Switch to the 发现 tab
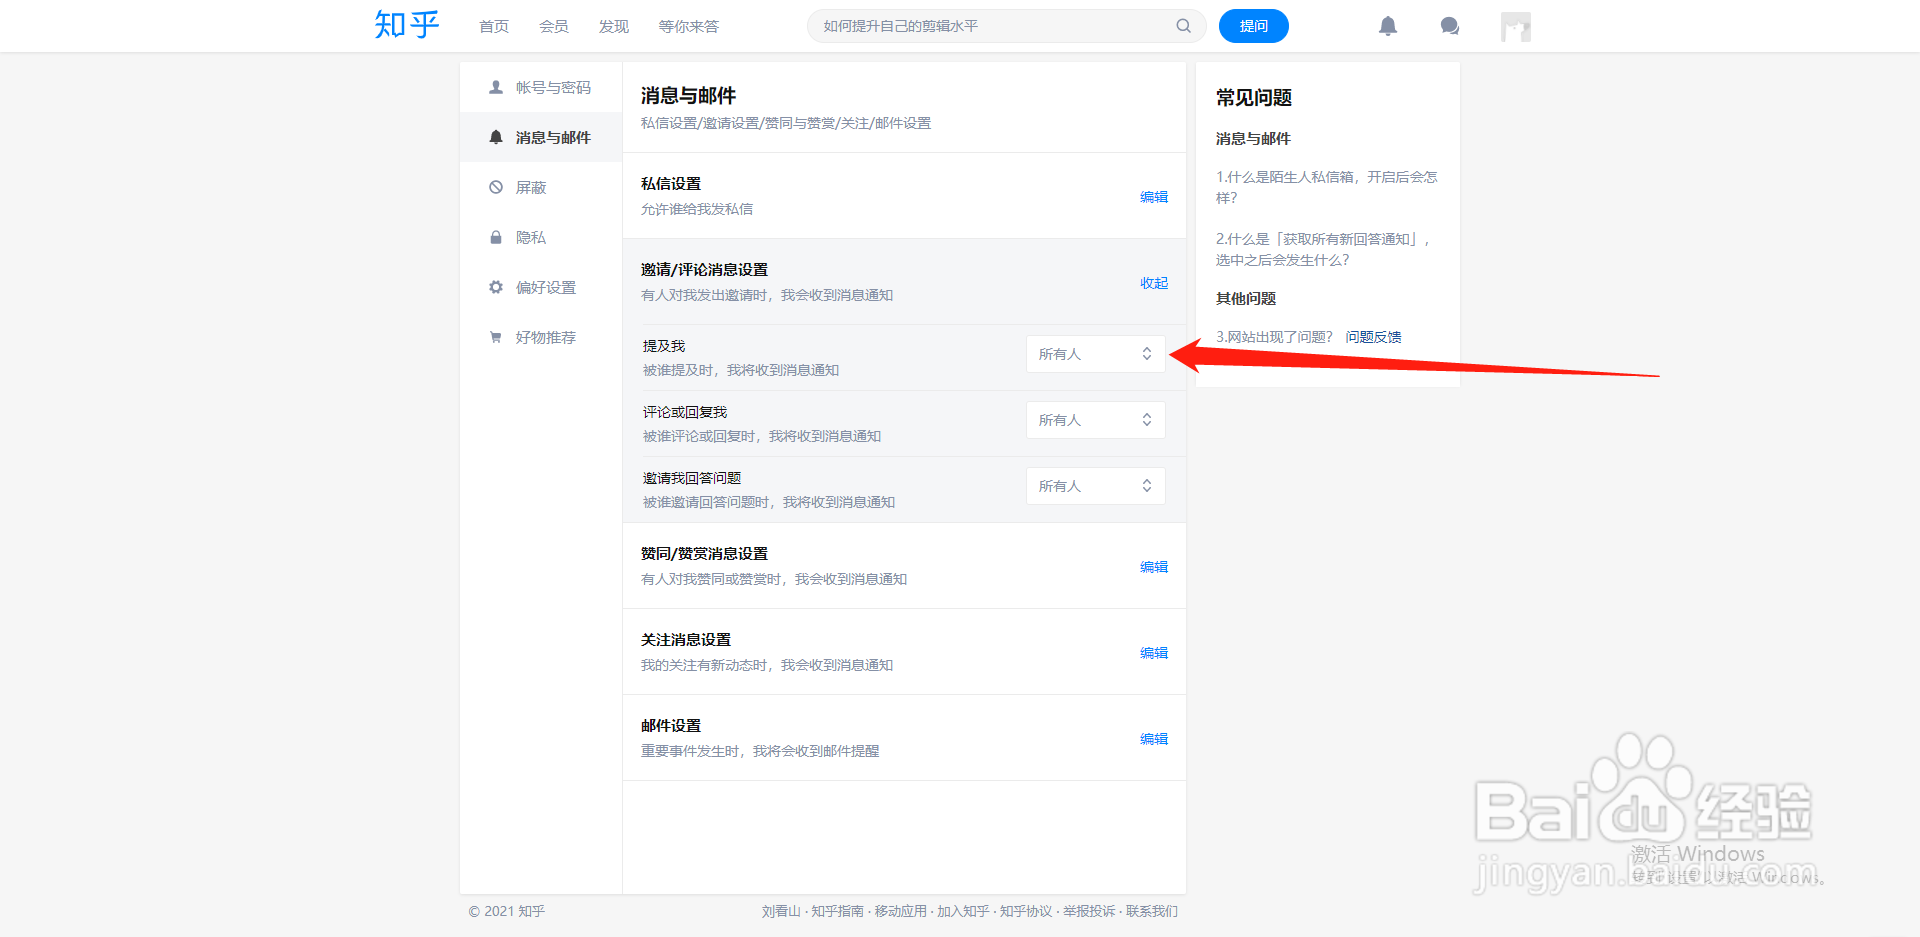This screenshot has height=937, width=1920. coord(613,26)
